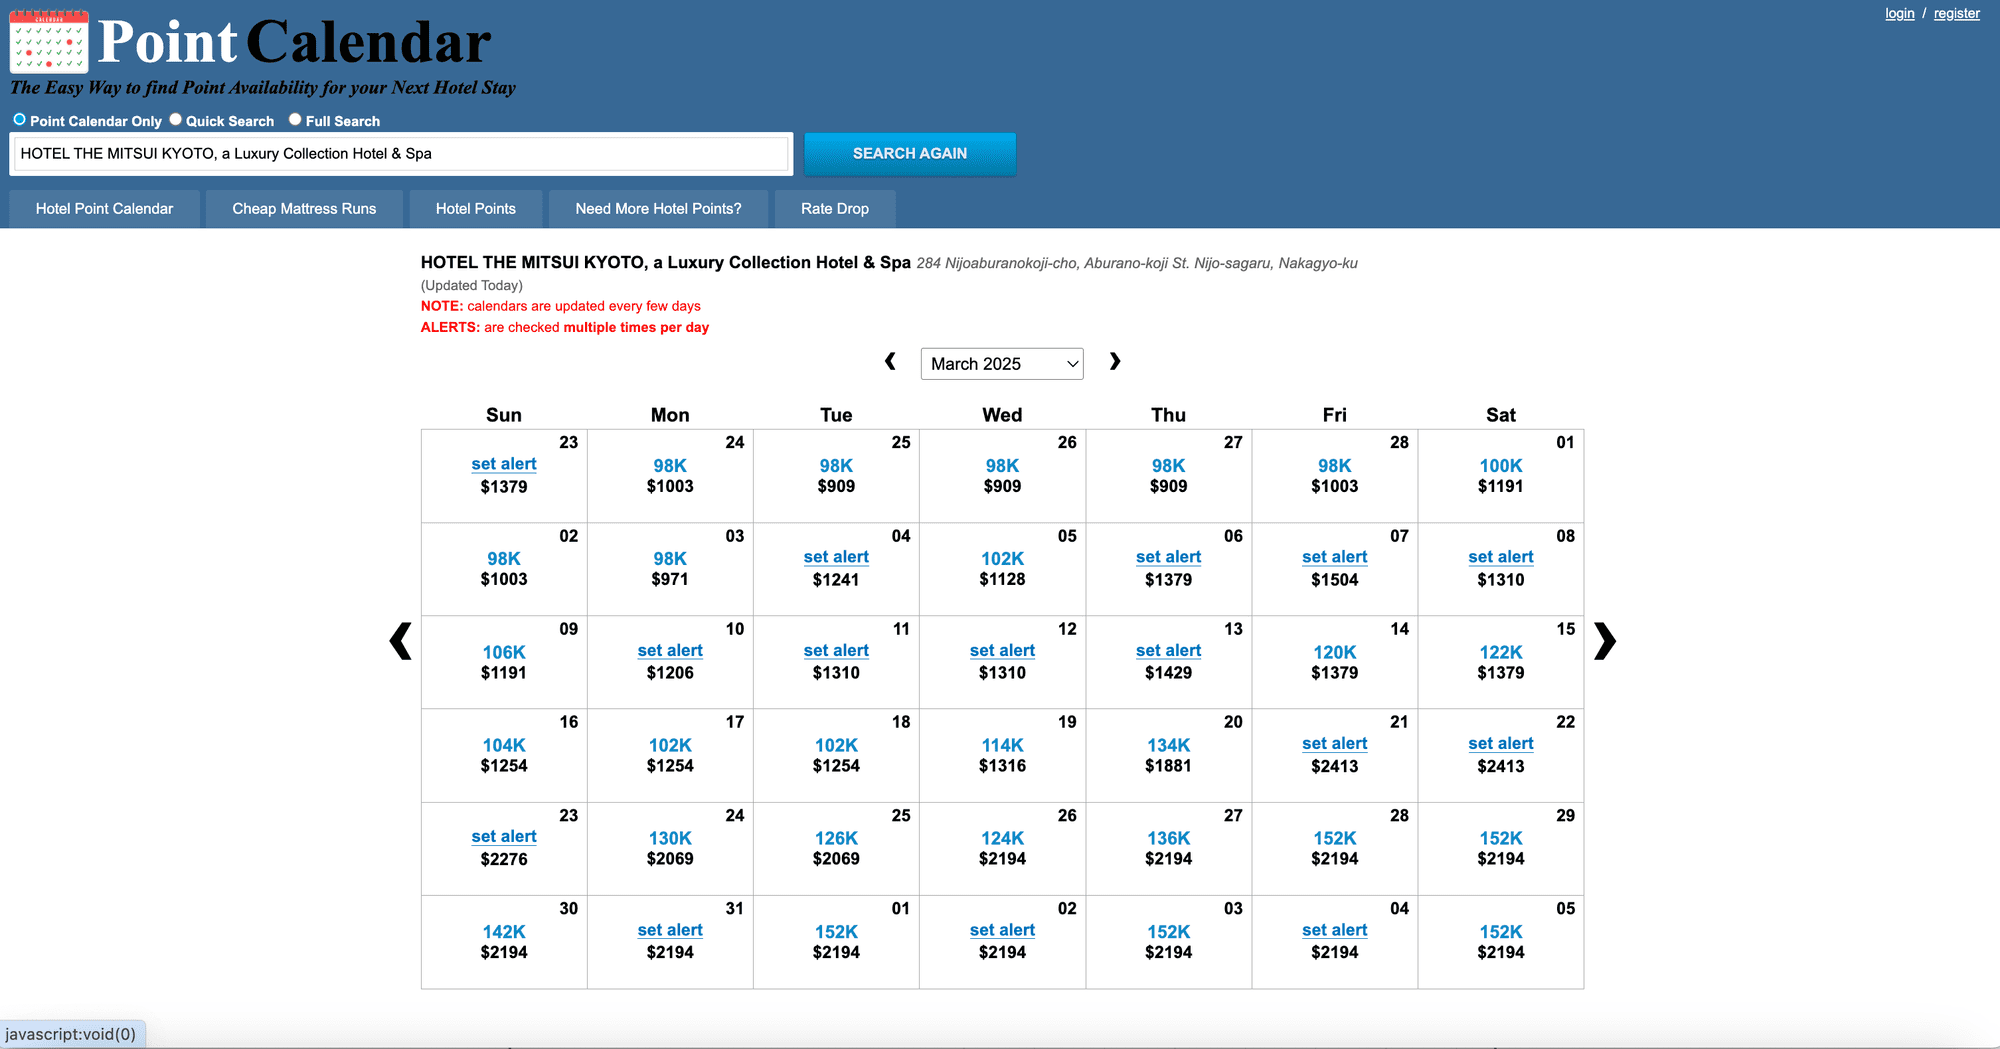Click set alert for March 04 at $1241
This screenshot has height=1049, width=2000.
click(x=836, y=557)
